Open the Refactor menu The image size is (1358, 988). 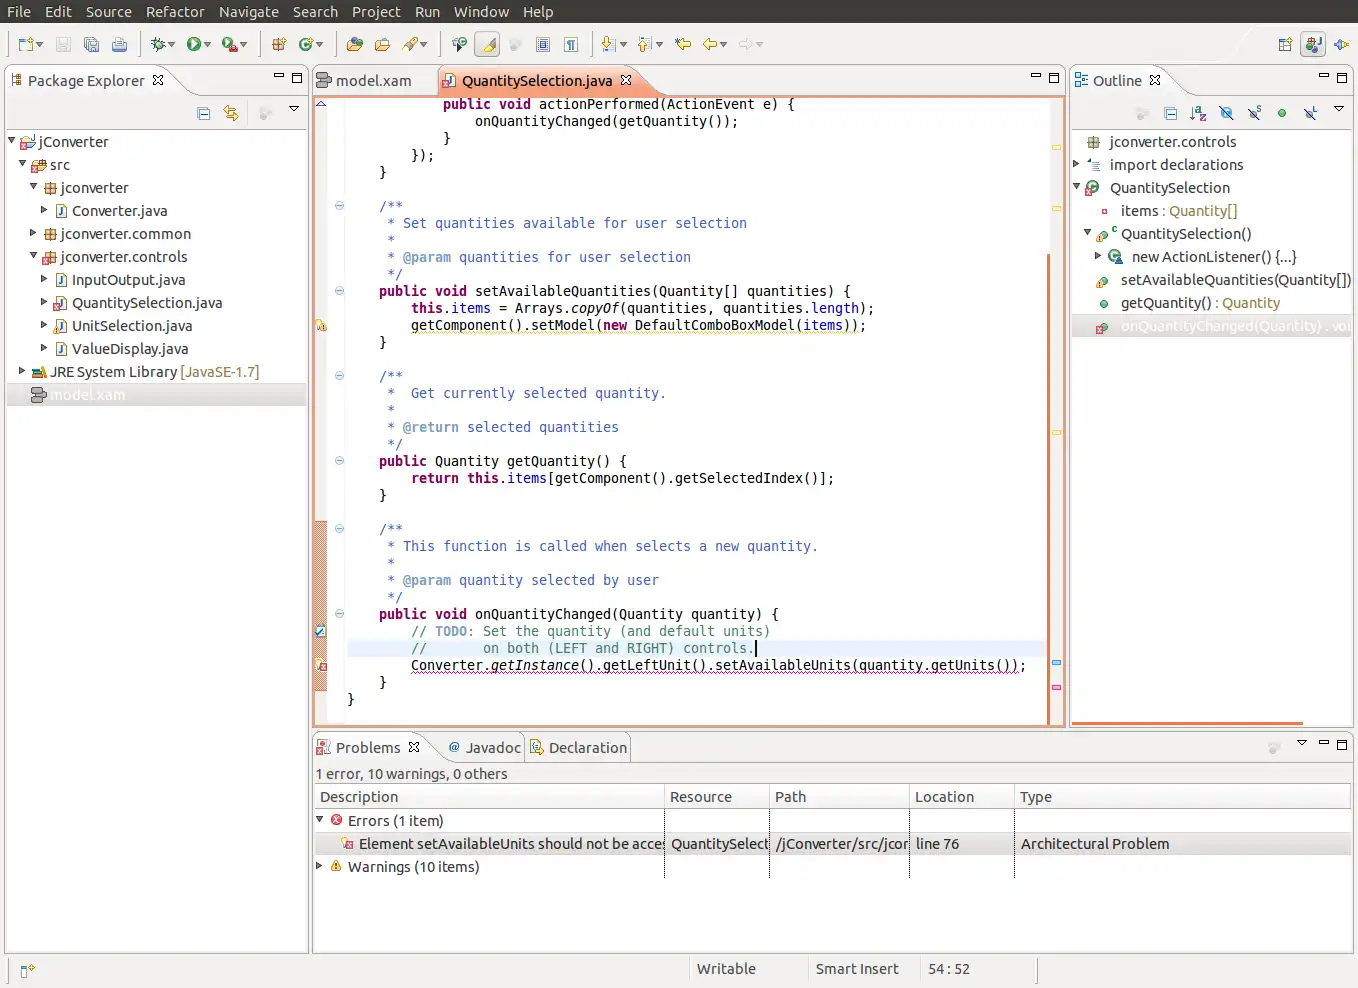tap(175, 12)
